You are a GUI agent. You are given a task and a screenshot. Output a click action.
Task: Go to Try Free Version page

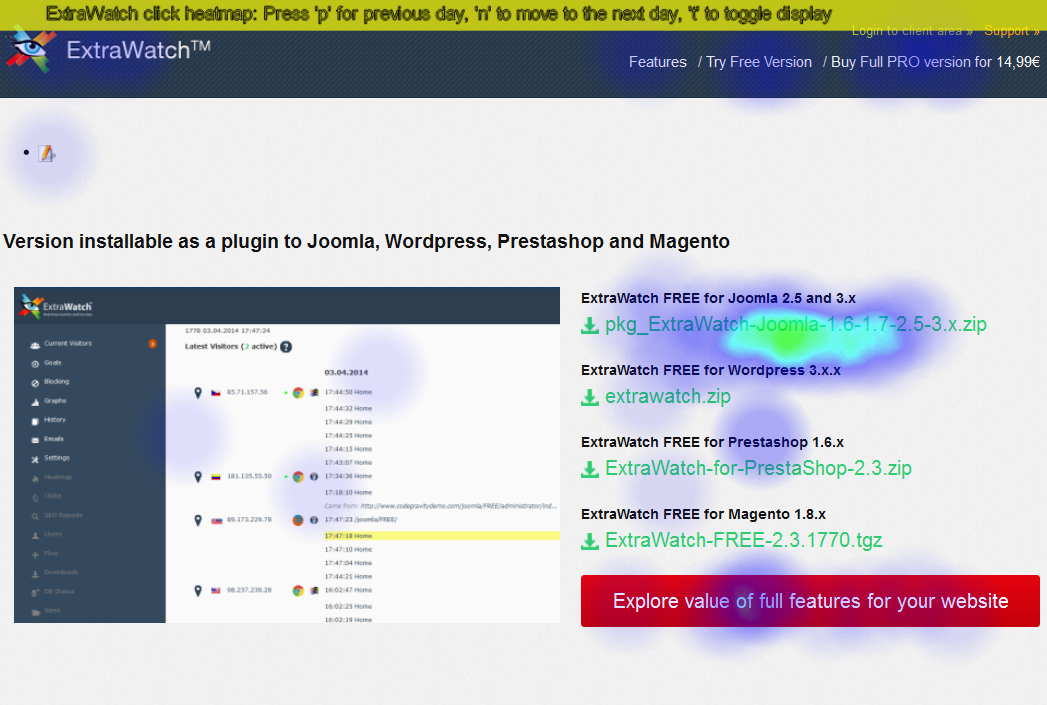[759, 62]
